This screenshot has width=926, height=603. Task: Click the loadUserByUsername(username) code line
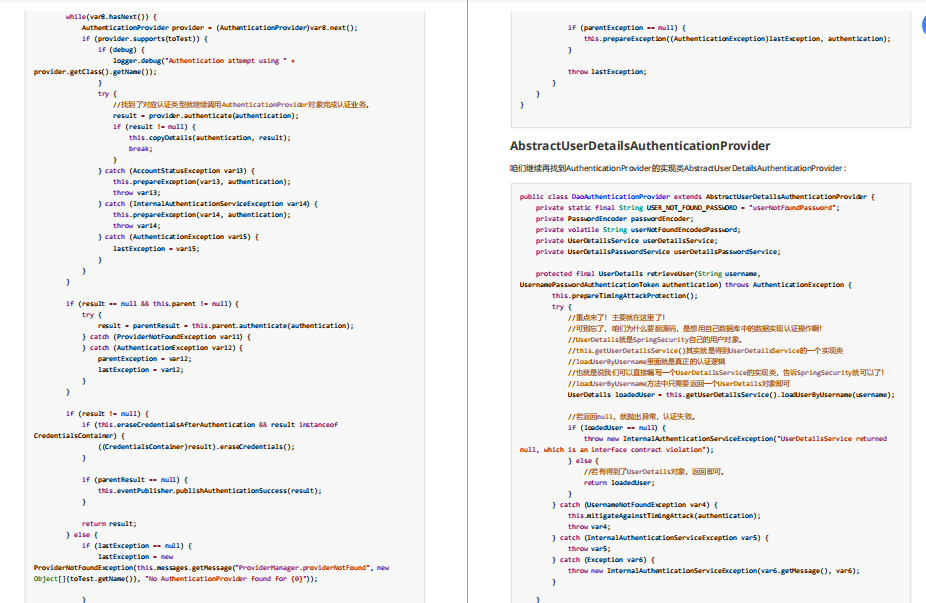pyautogui.click(x=731, y=395)
